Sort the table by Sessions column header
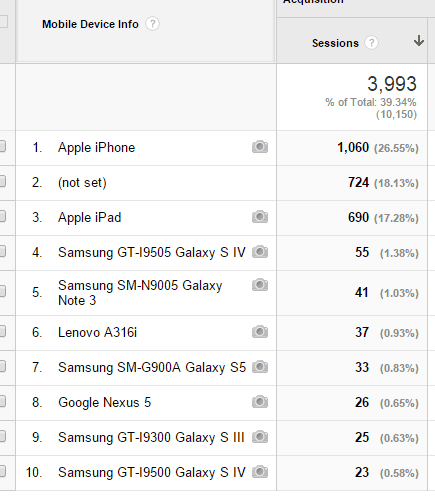The height and width of the screenshot is (500, 435). coord(335,43)
